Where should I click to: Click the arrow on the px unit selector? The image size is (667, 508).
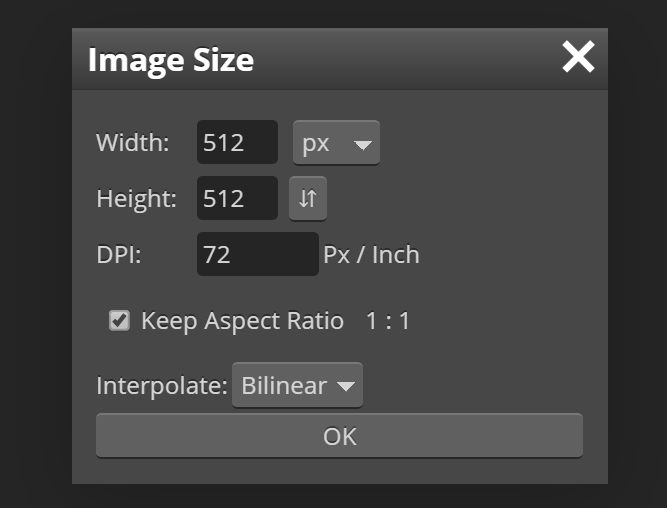(x=363, y=145)
